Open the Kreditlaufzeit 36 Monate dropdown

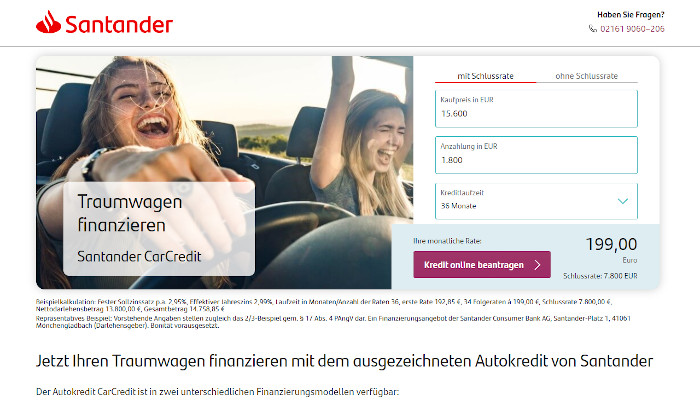[x=536, y=201]
